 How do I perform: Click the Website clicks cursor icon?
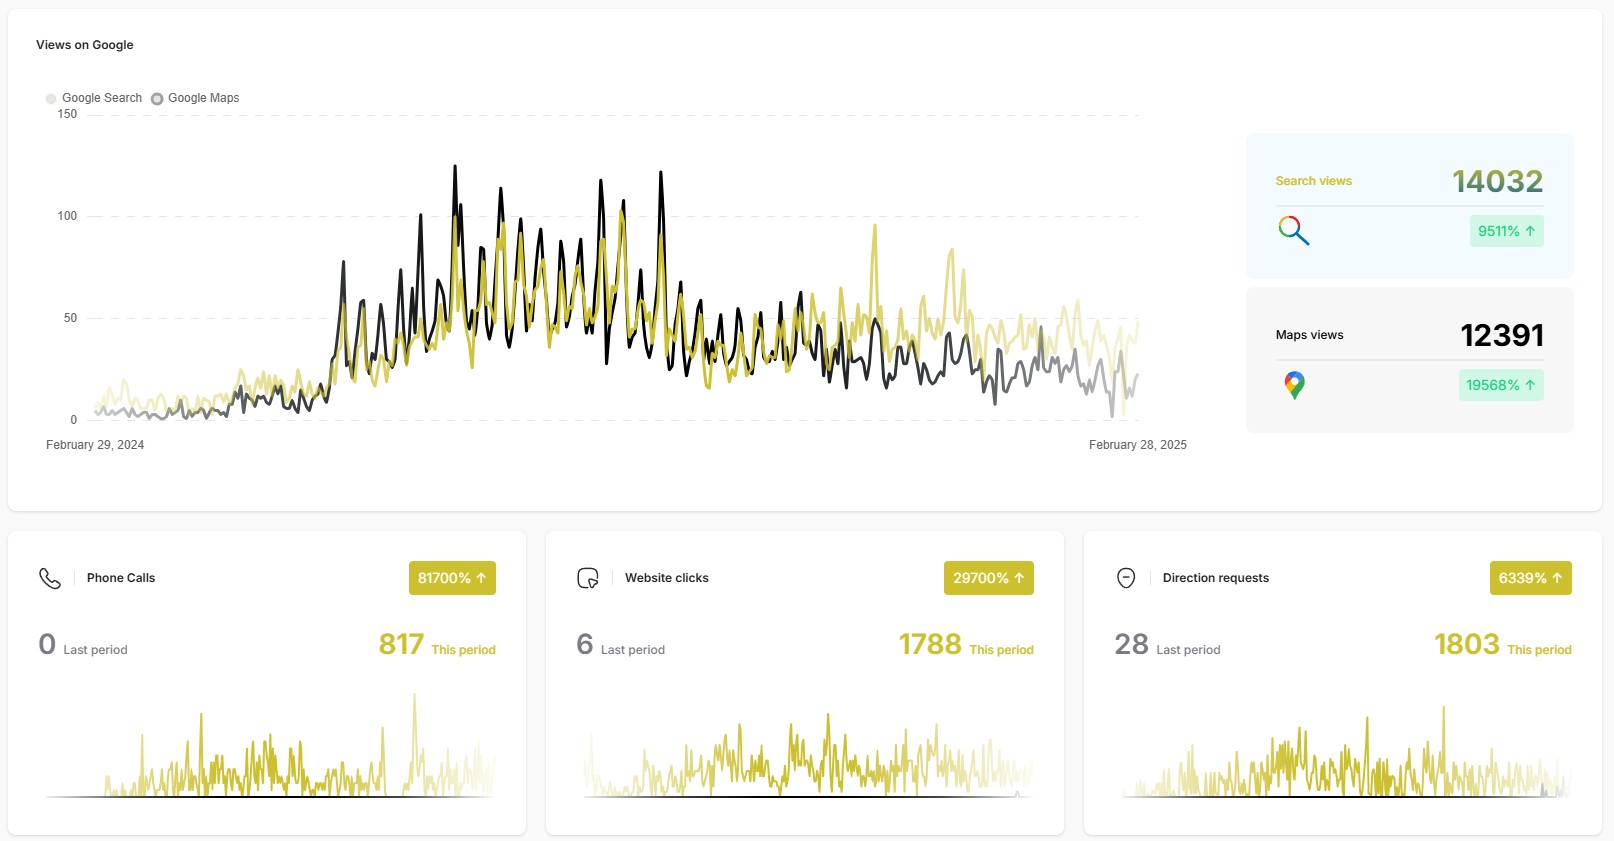pos(588,578)
